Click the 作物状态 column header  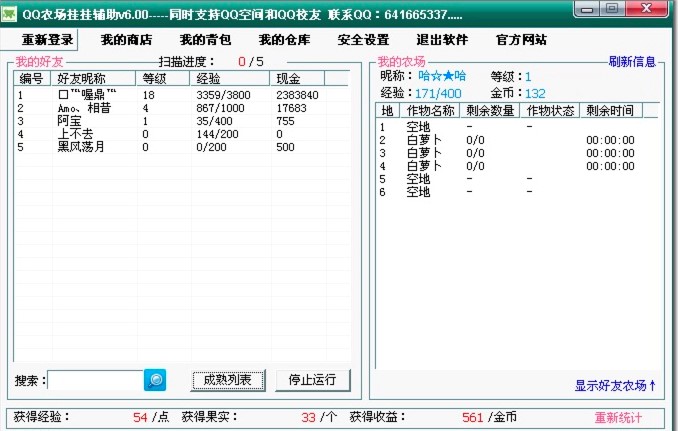pos(550,111)
